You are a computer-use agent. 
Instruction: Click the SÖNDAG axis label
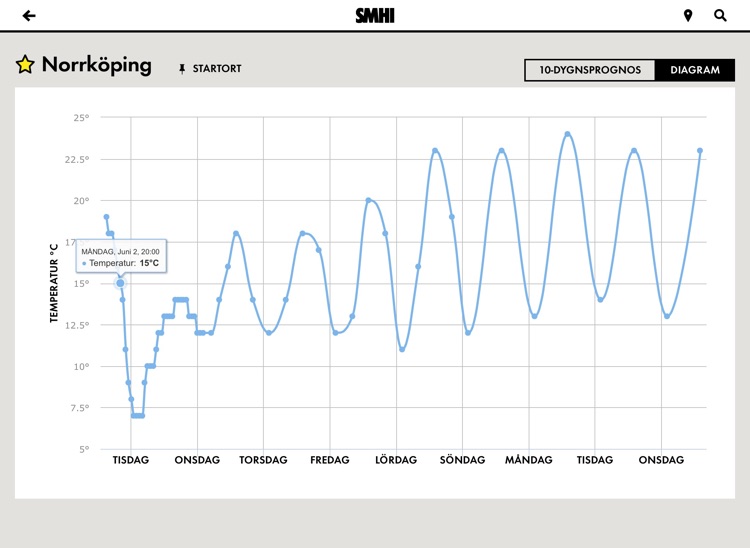pos(463,460)
